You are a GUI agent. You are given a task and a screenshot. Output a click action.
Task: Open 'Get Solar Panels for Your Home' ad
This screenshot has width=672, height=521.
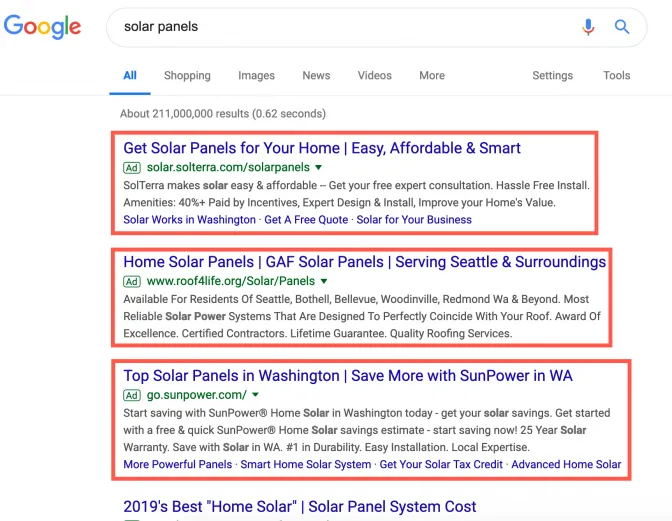322,148
